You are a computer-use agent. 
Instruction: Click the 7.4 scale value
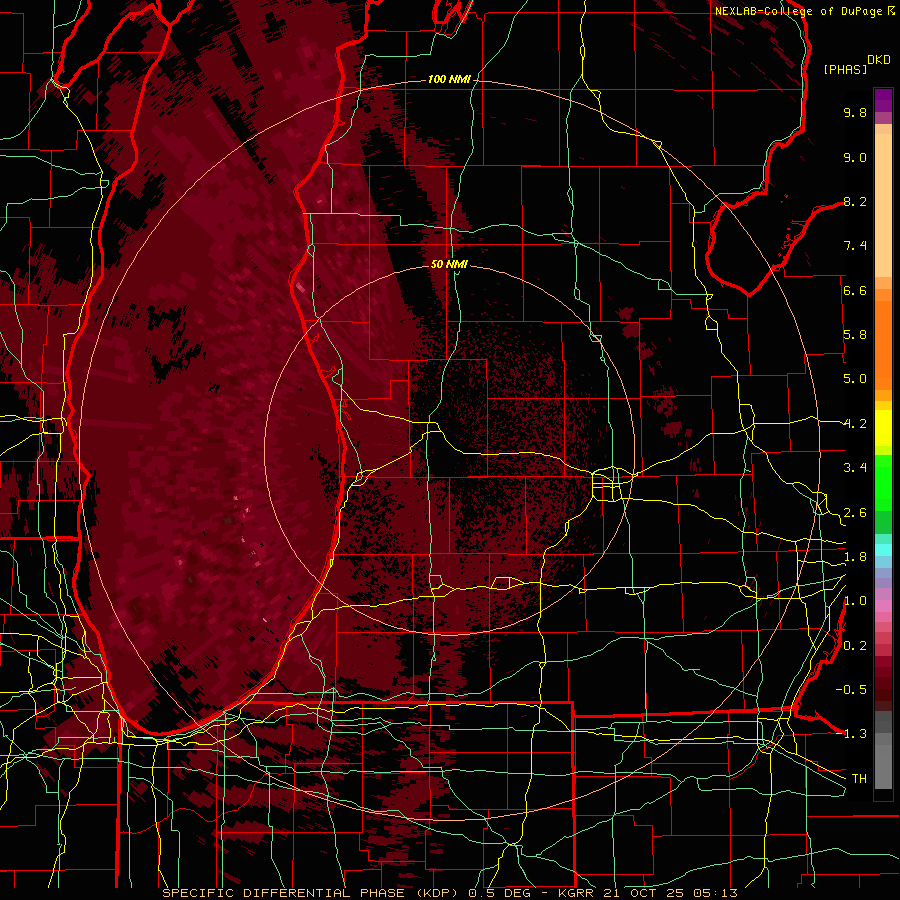pyautogui.click(x=855, y=246)
